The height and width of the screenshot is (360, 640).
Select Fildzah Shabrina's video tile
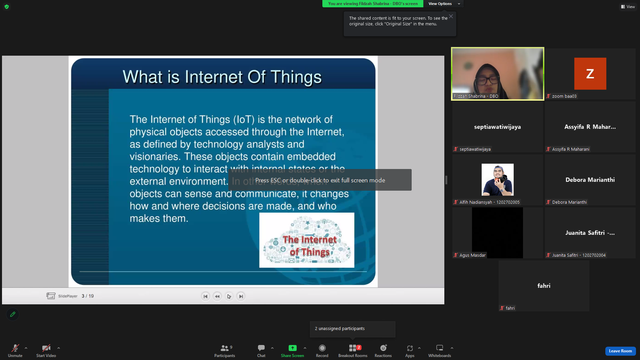pyautogui.click(x=497, y=74)
